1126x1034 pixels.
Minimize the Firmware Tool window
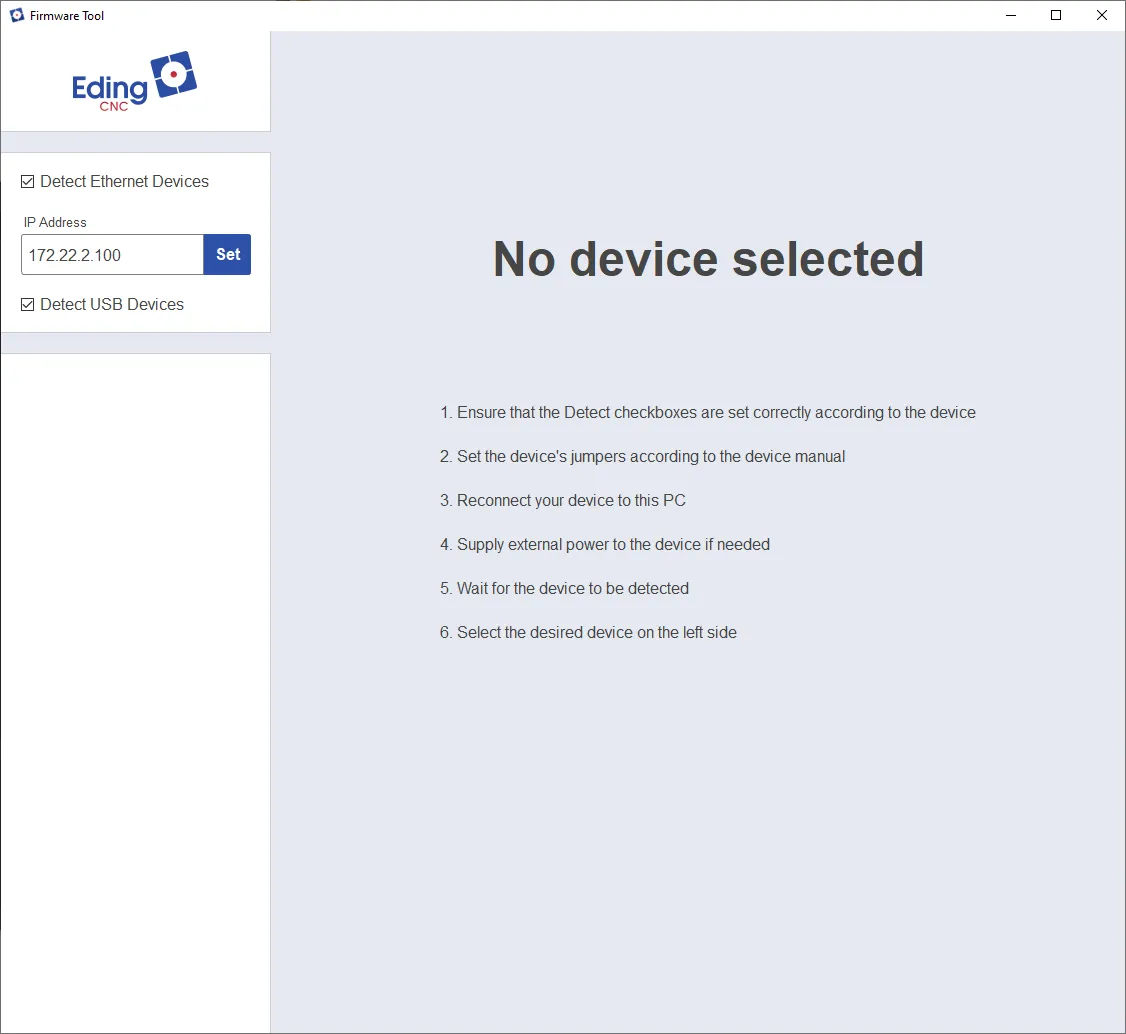pos(1011,15)
